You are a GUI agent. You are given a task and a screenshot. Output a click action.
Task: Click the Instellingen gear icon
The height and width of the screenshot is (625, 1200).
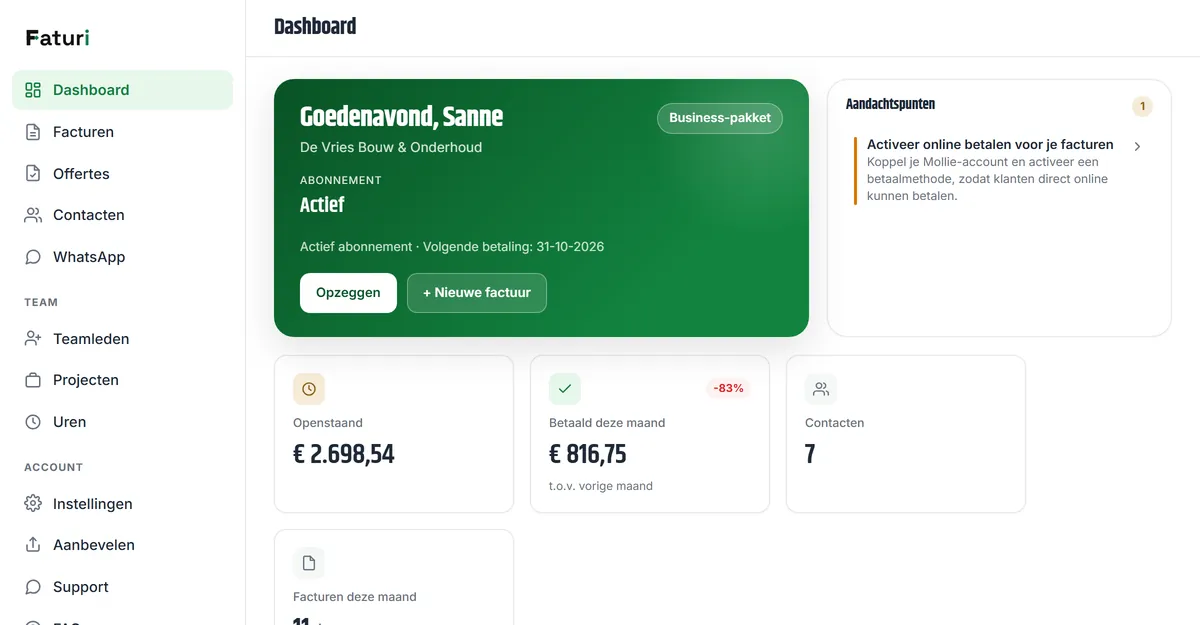click(33, 504)
